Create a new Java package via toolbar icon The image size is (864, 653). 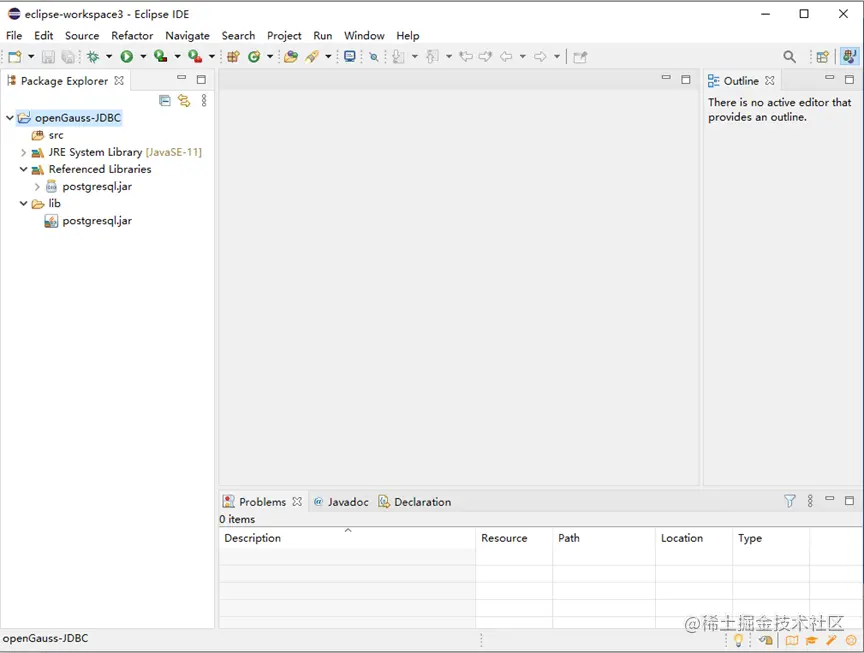pos(233,56)
